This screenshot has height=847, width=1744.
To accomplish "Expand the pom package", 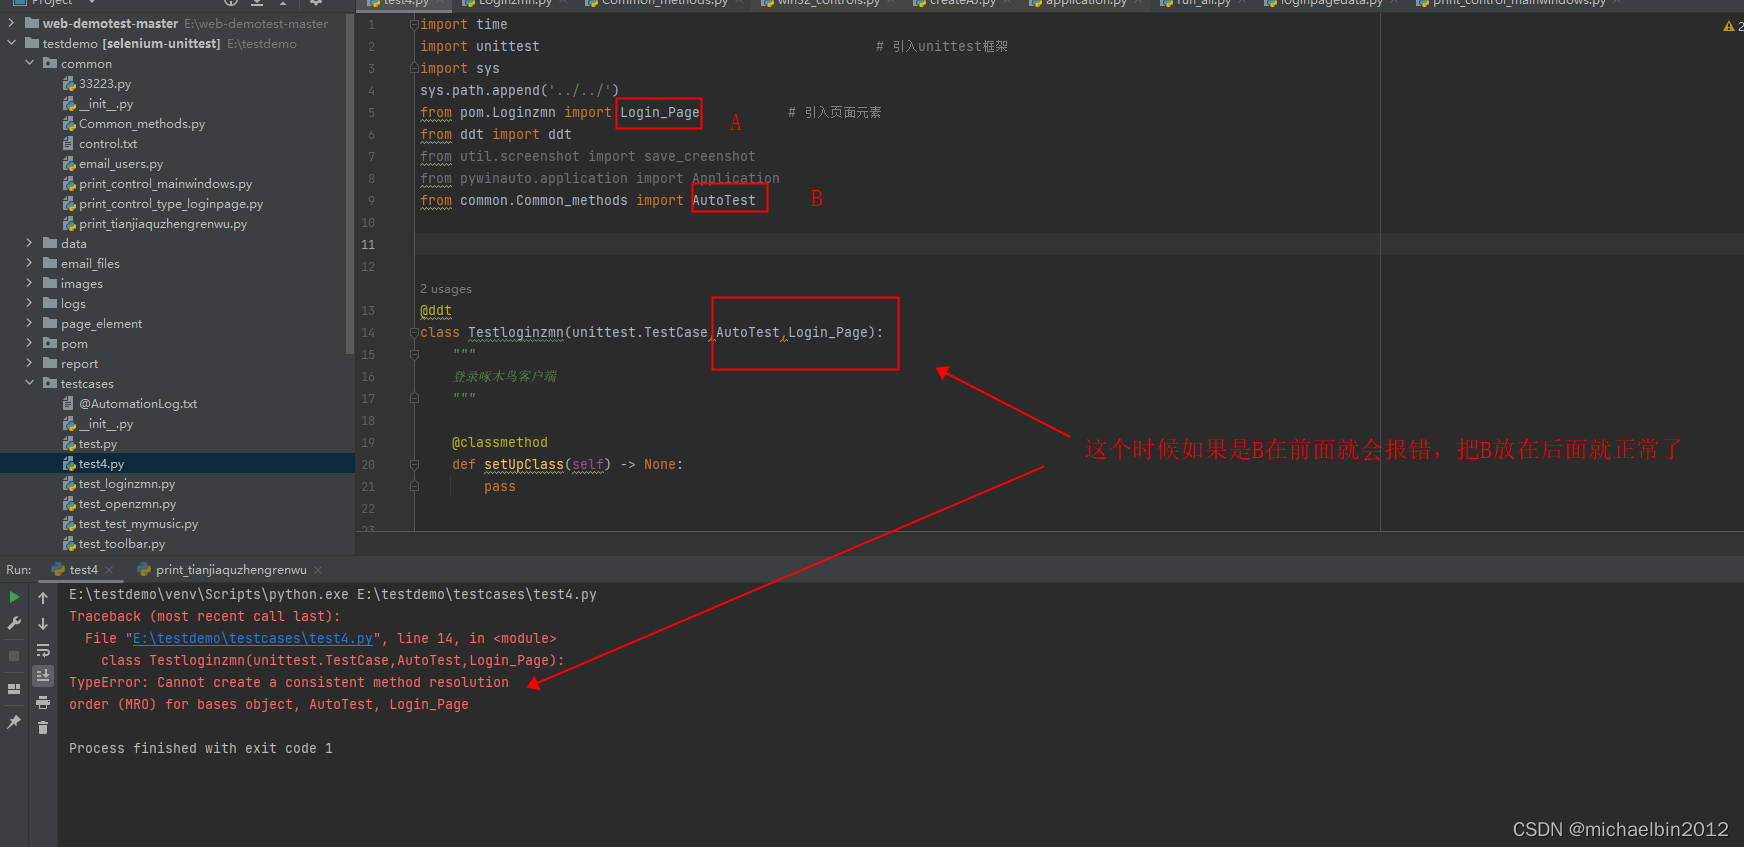I will coord(30,343).
